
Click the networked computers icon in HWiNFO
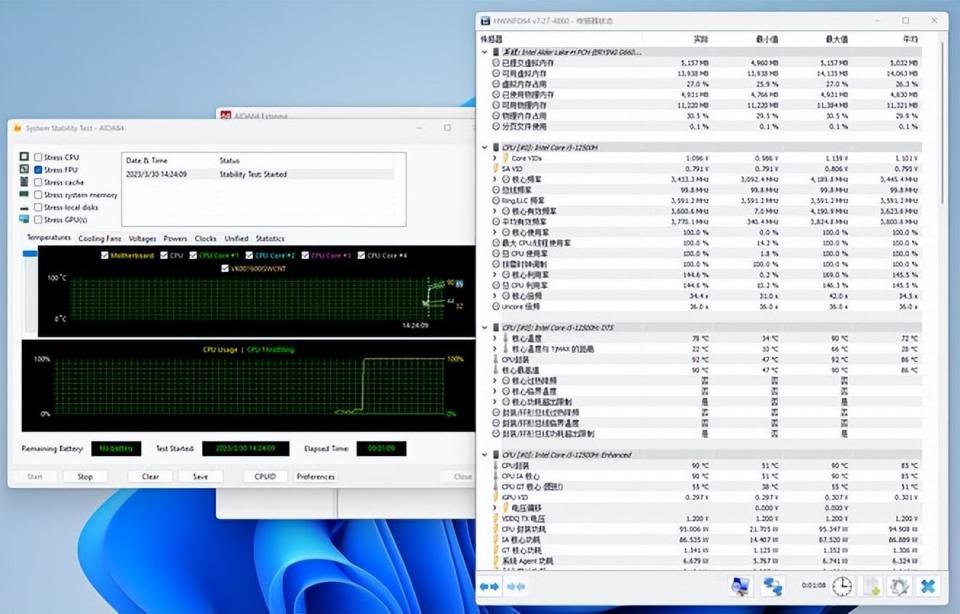pyautogui.click(x=772, y=586)
